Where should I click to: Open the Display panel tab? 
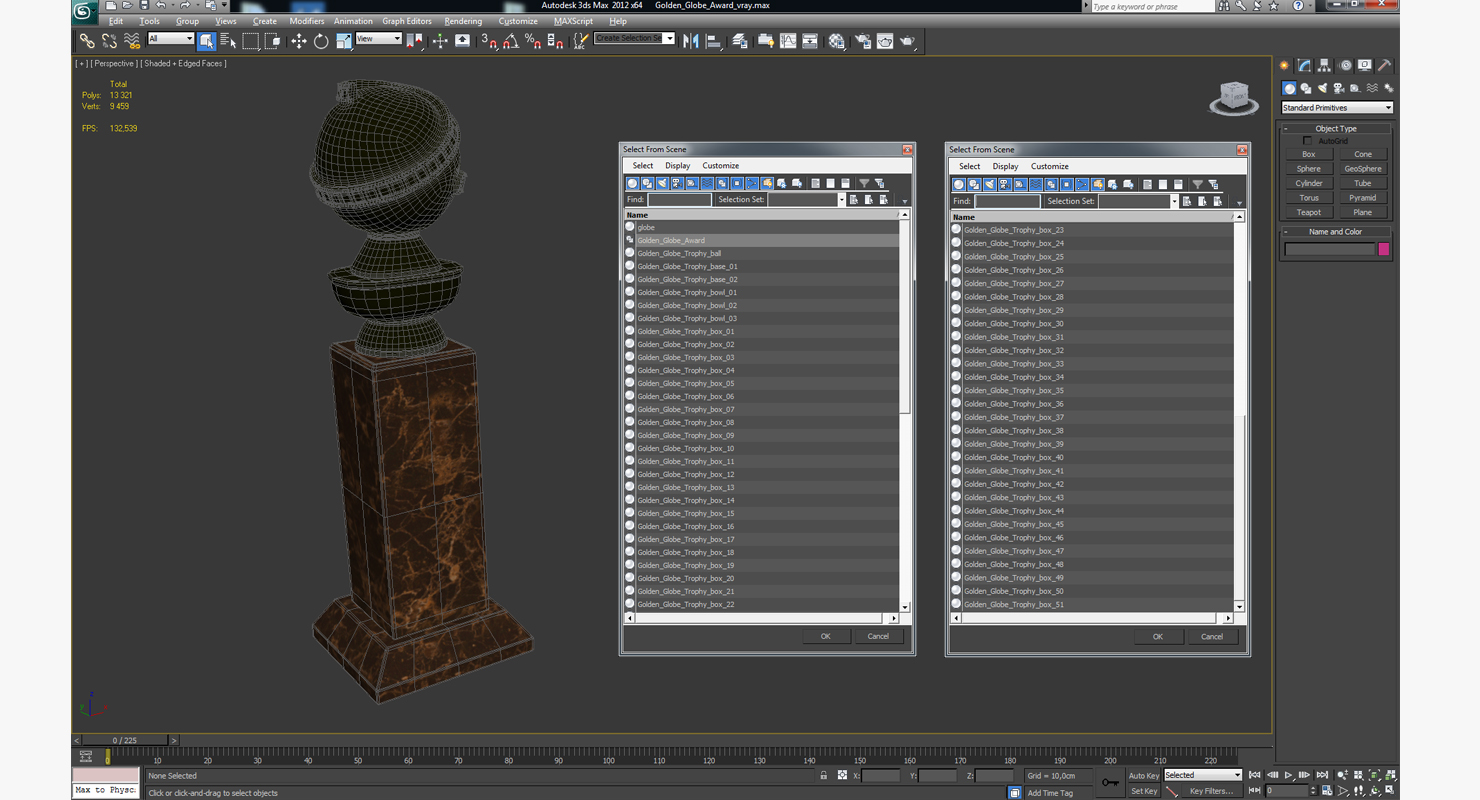[x=1365, y=65]
